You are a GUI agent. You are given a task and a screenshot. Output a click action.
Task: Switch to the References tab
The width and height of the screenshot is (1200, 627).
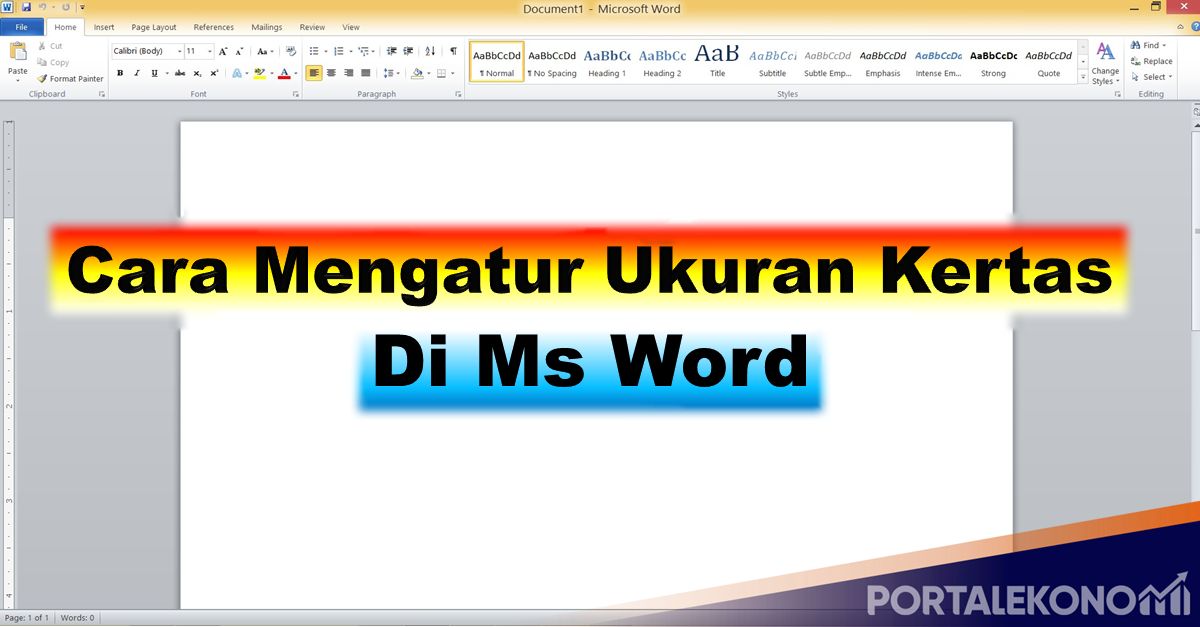tap(213, 27)
